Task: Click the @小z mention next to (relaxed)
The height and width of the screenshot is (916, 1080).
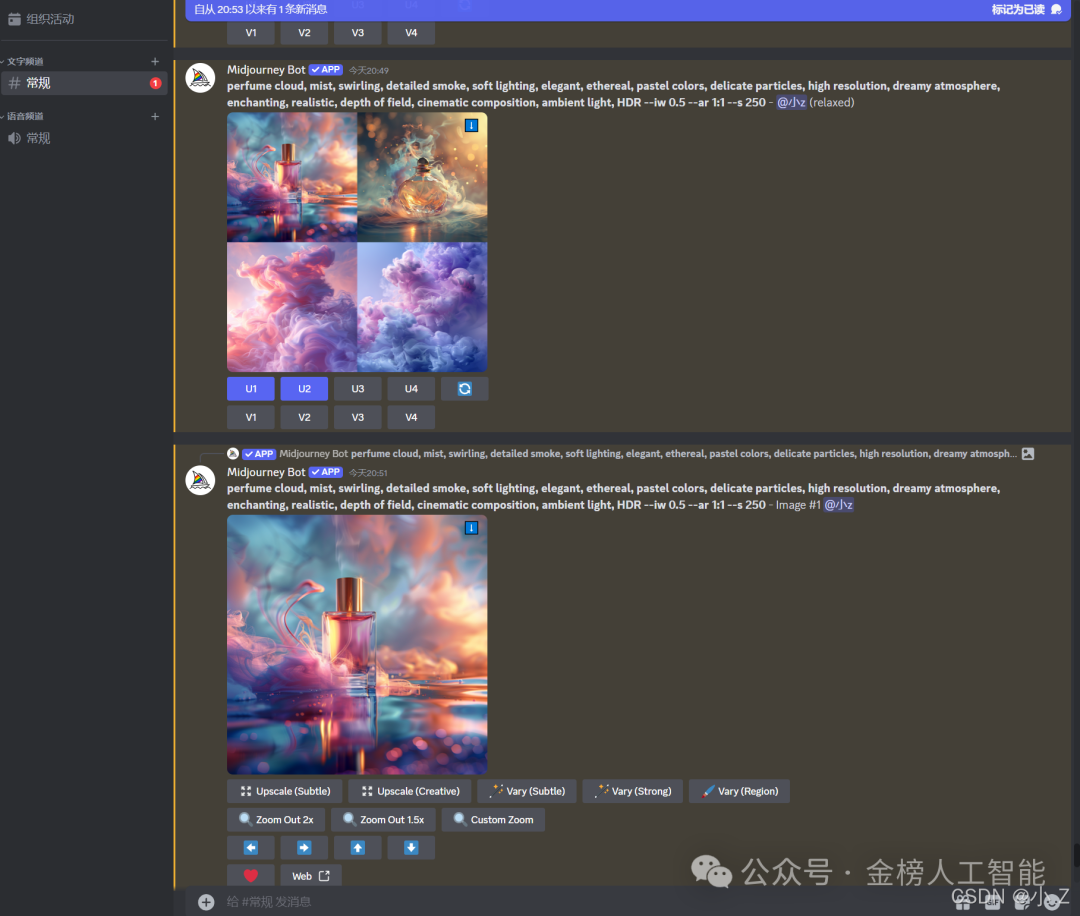Action: point(791,103)
